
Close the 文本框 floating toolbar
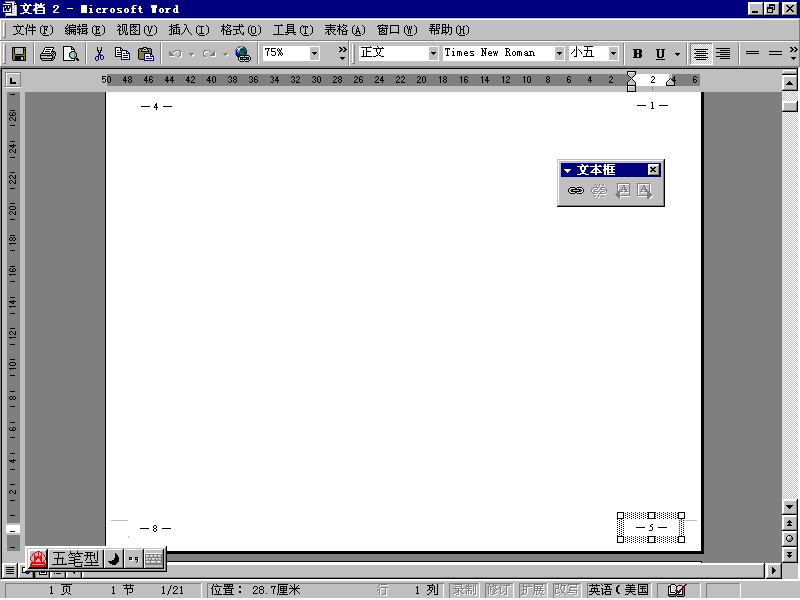click(653, 170)
